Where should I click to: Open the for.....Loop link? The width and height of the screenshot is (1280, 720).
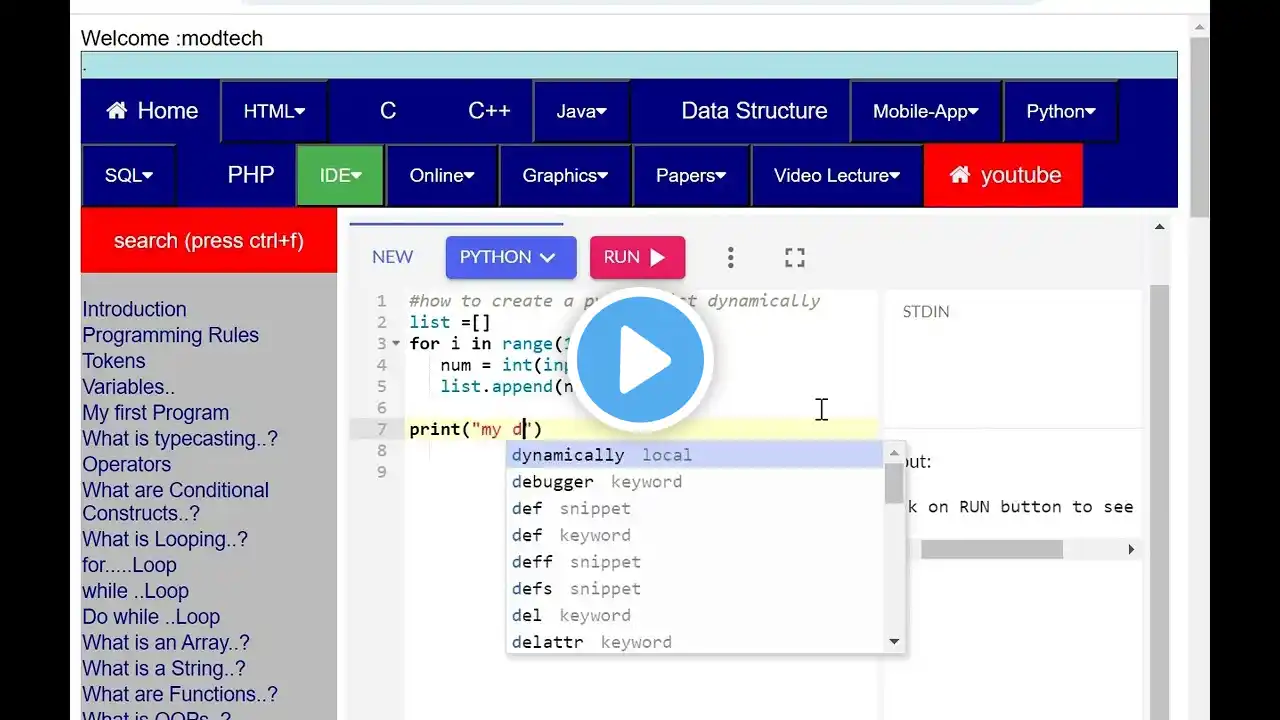129,566
